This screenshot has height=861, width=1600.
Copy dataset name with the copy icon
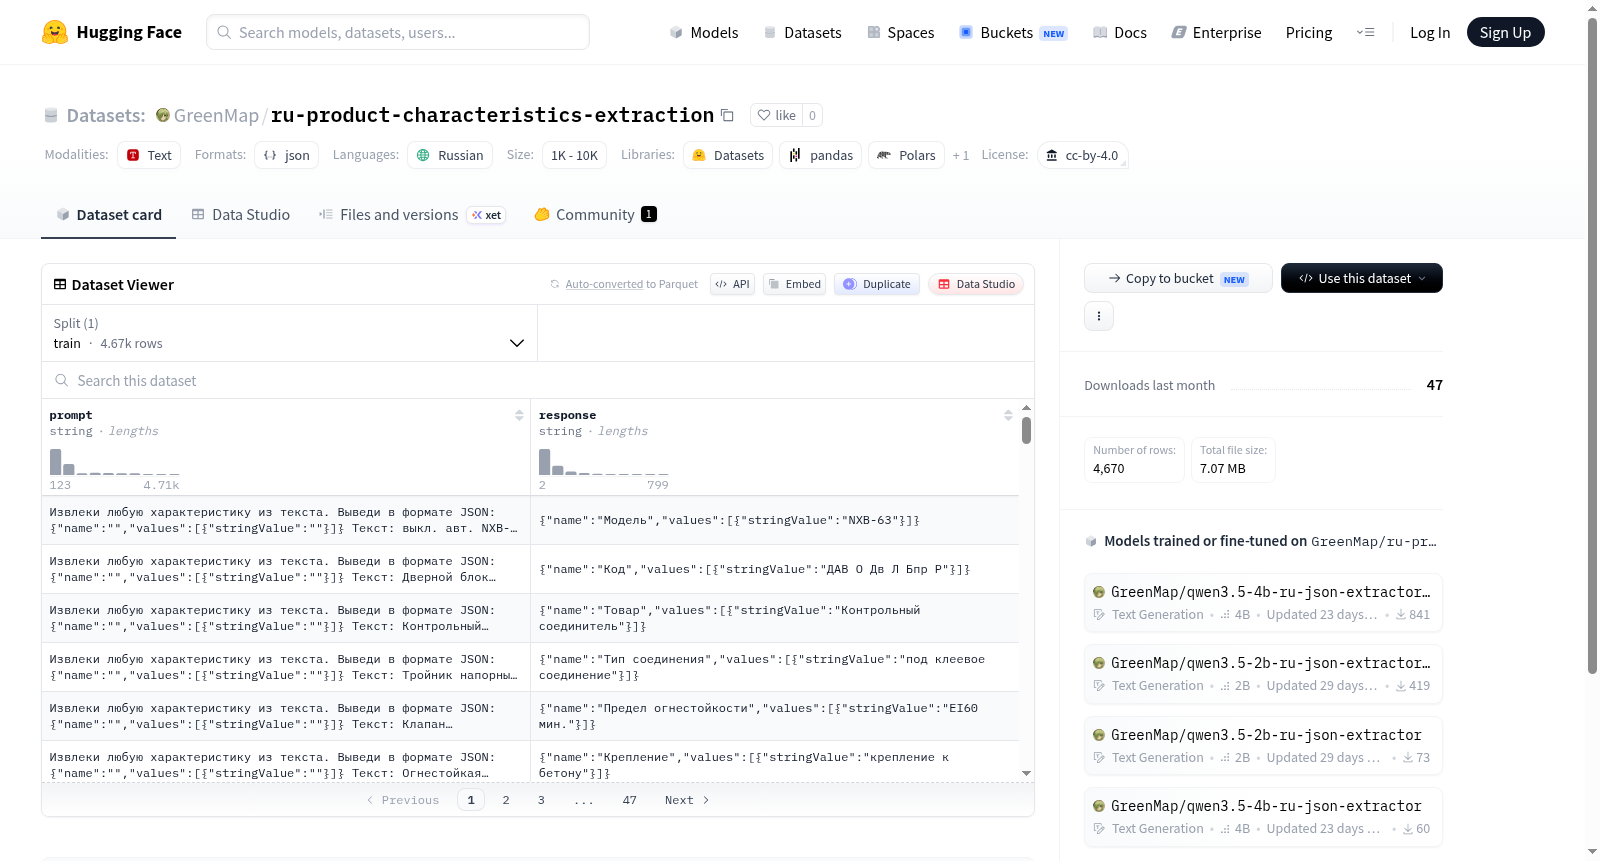tap(728, 115)
